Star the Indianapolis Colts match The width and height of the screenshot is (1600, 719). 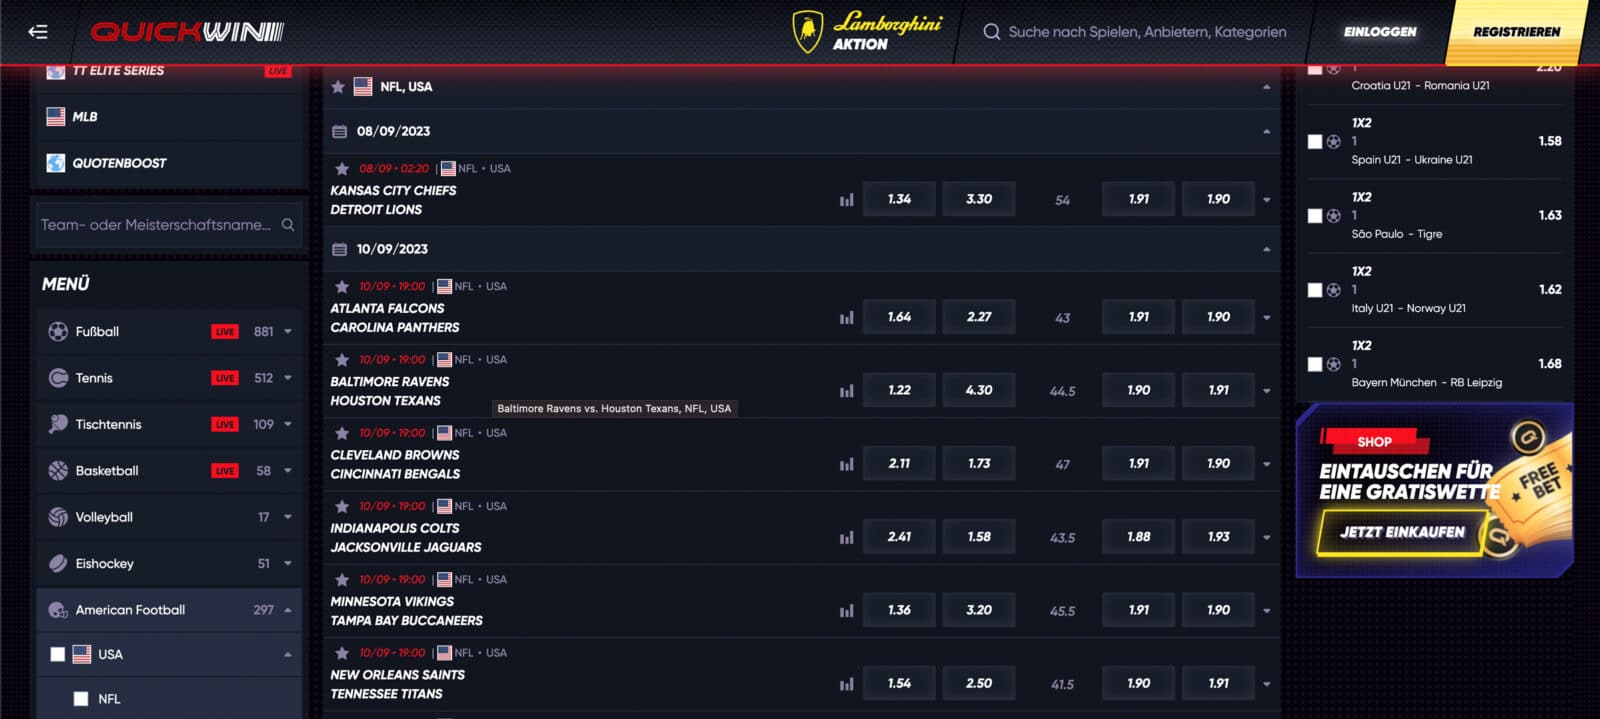click(x=342, y=507)
